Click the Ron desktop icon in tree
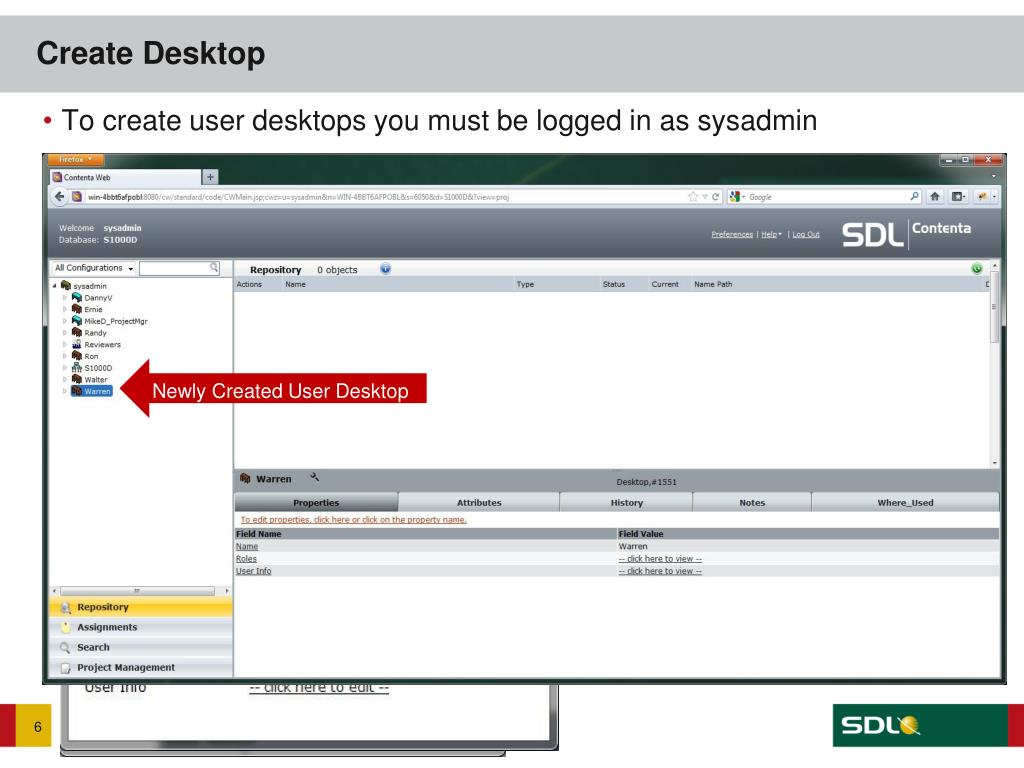The height and width of the screenshot is (768, 1024). [76, 357]
